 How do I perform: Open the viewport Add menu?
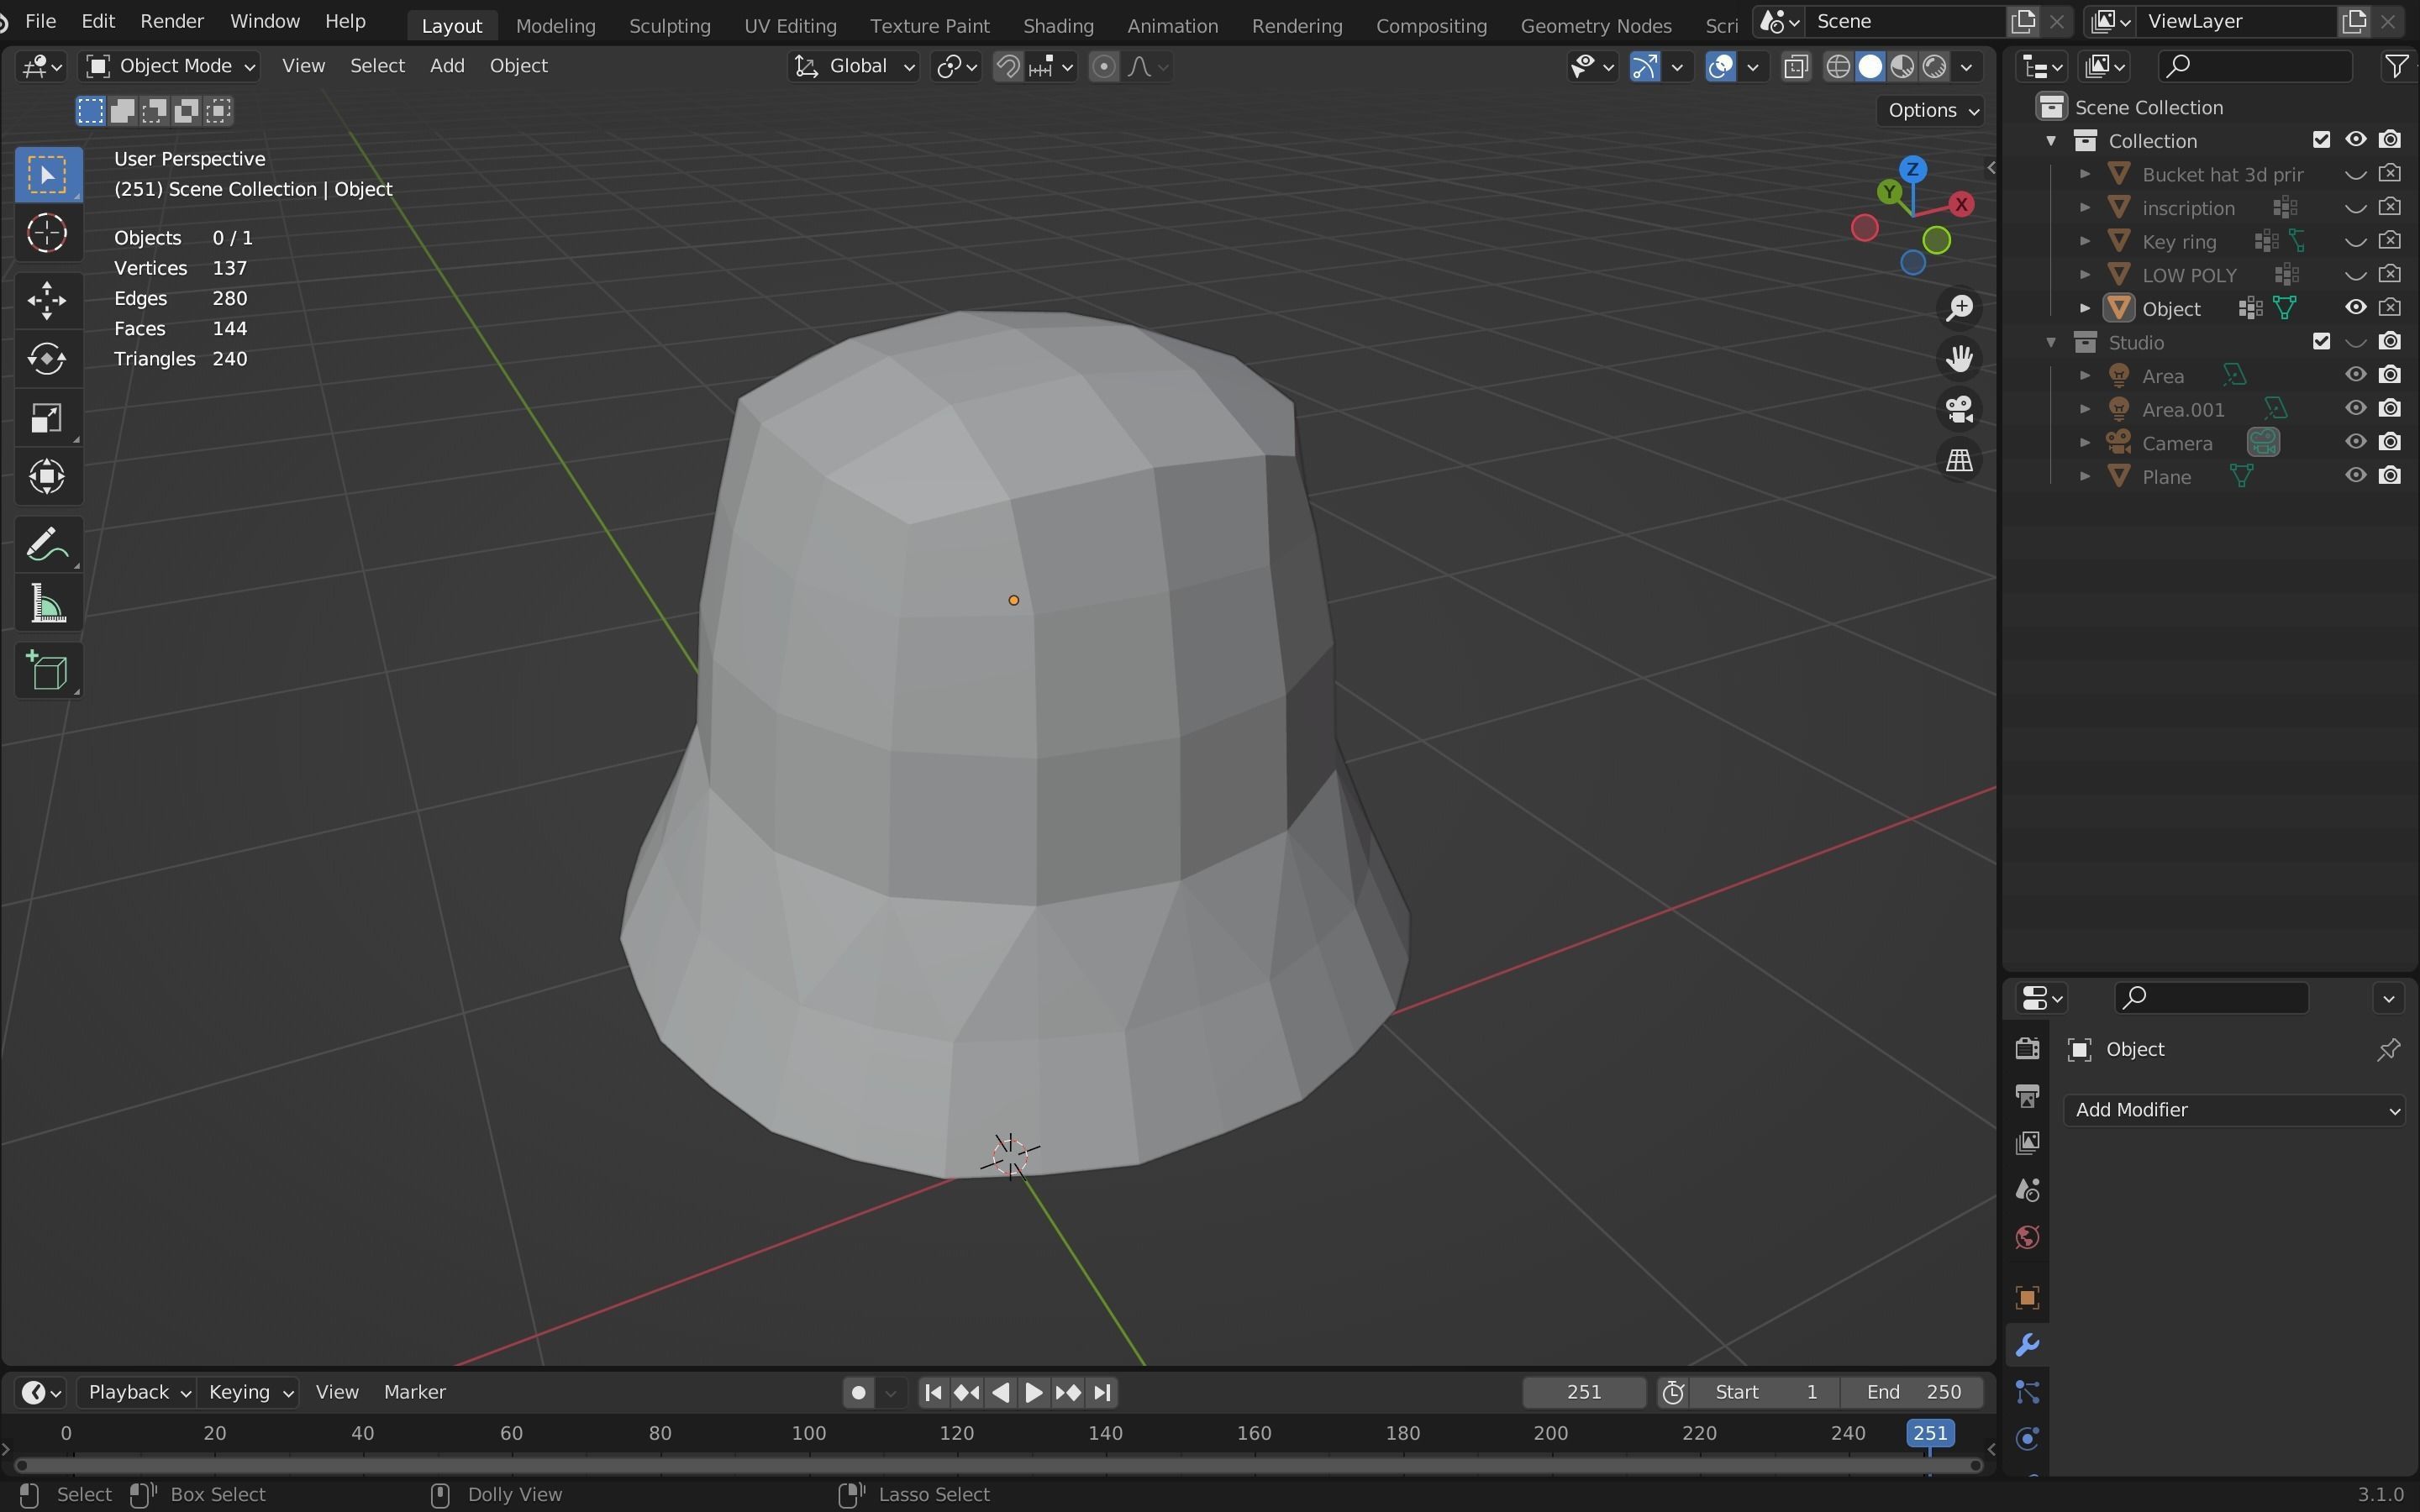tap(447, 66)
